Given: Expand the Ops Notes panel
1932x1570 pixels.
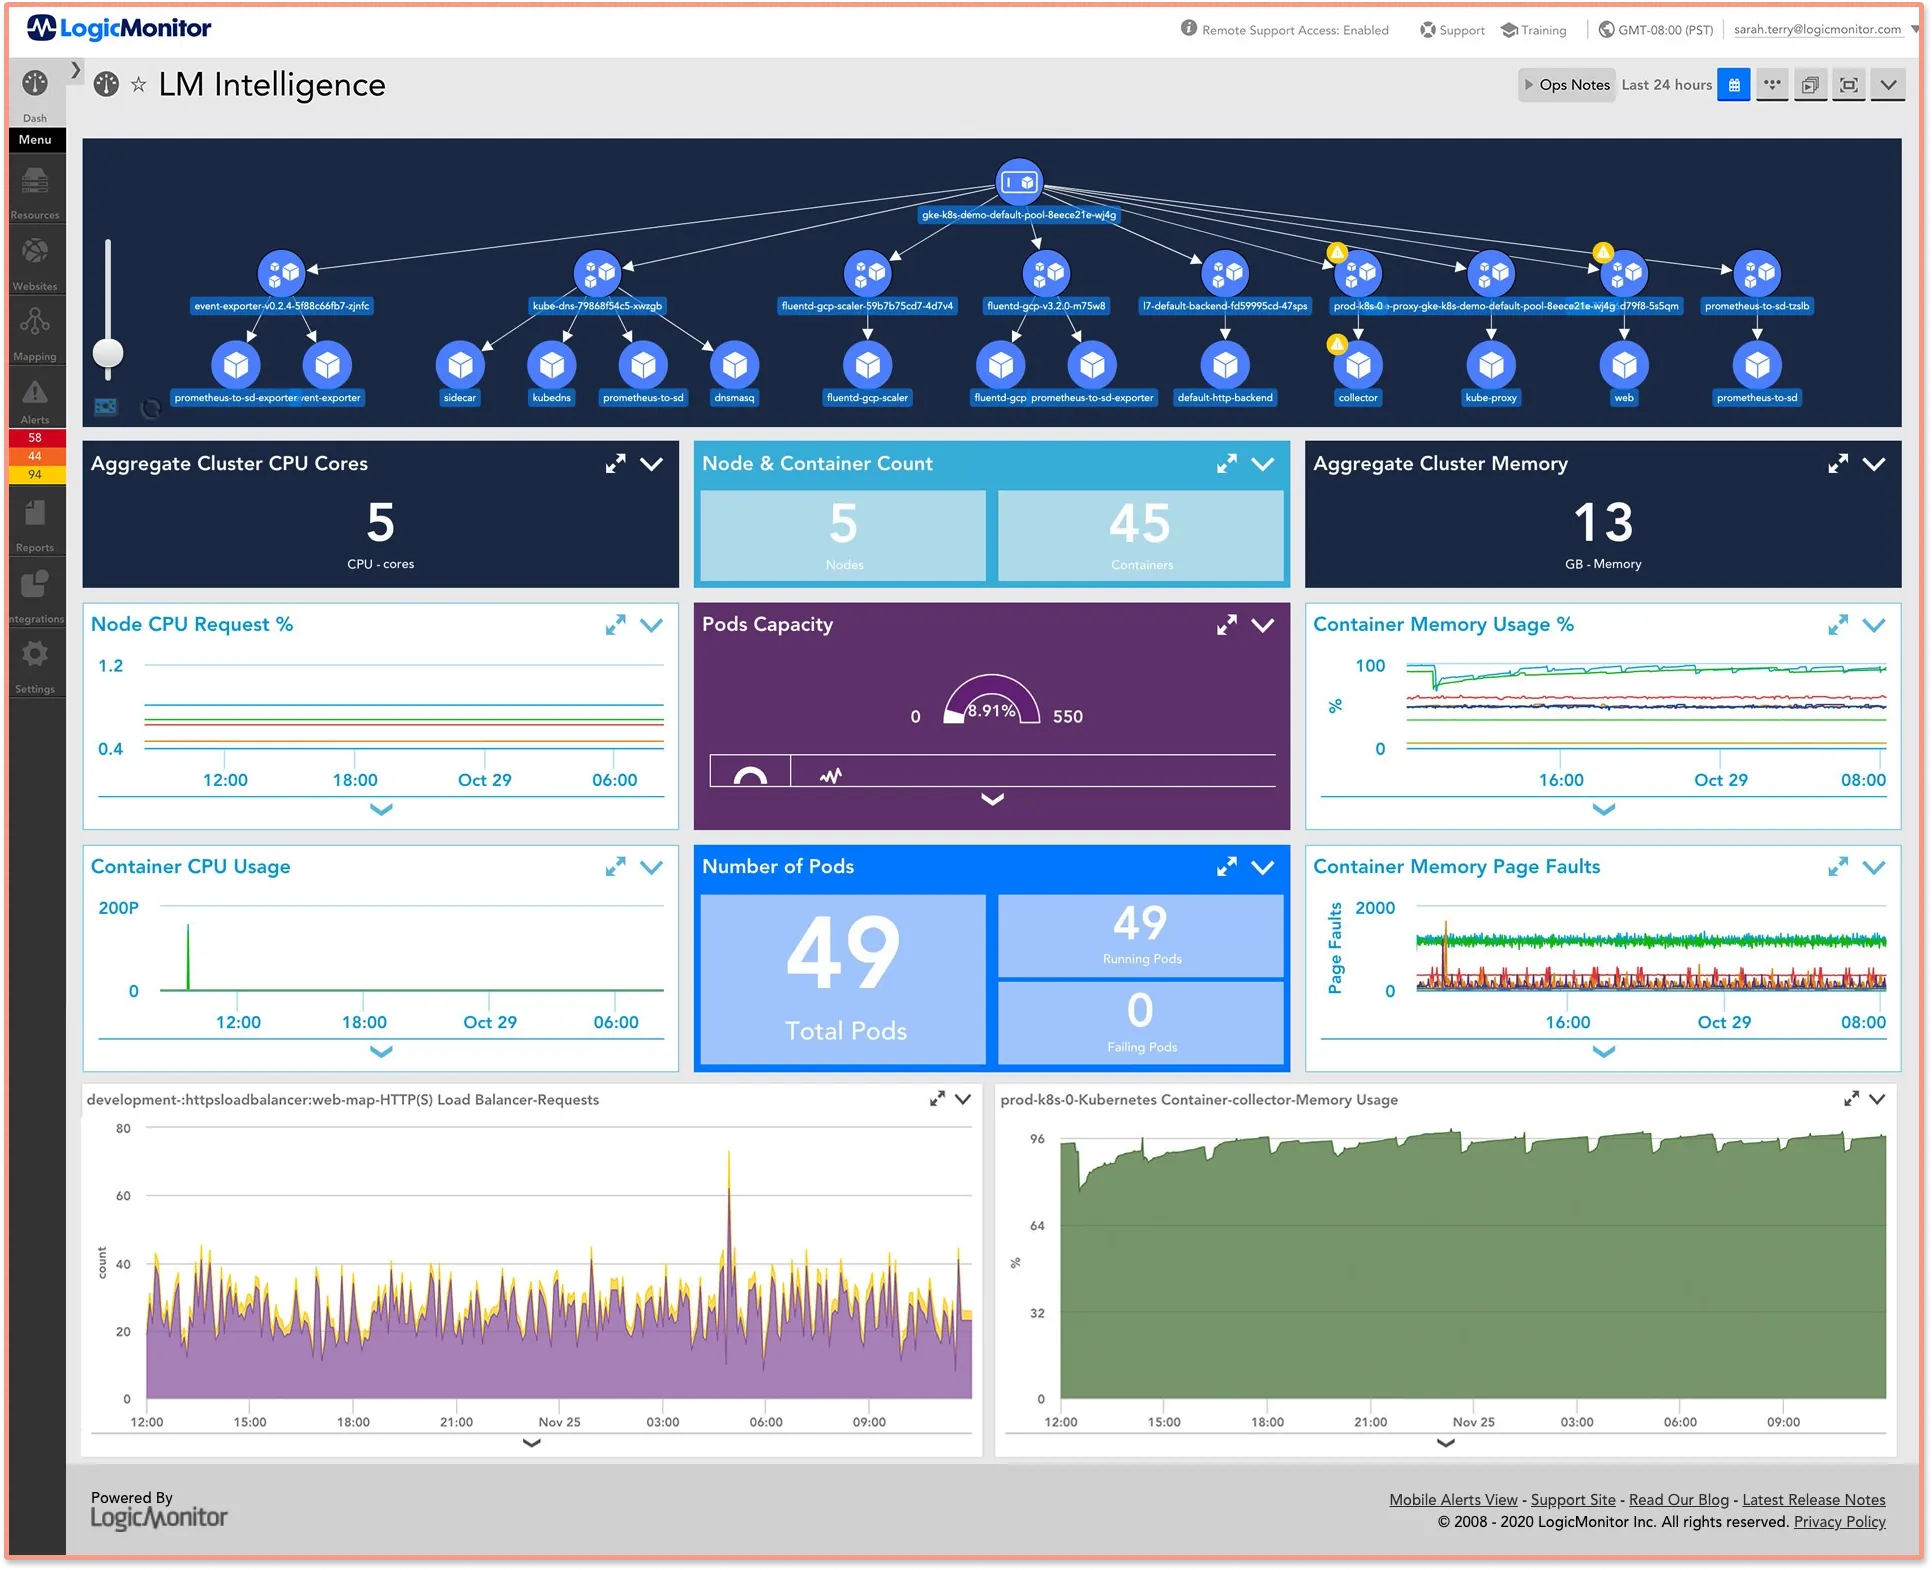Looking at the screenshot, I should click(1567, 85).
